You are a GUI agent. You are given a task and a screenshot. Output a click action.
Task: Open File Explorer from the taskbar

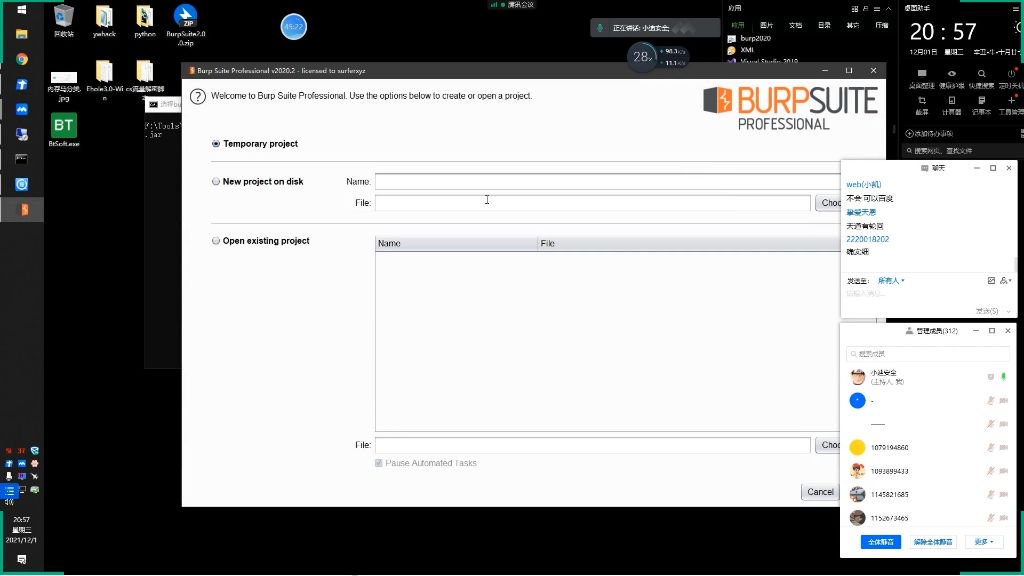(22, 34)
